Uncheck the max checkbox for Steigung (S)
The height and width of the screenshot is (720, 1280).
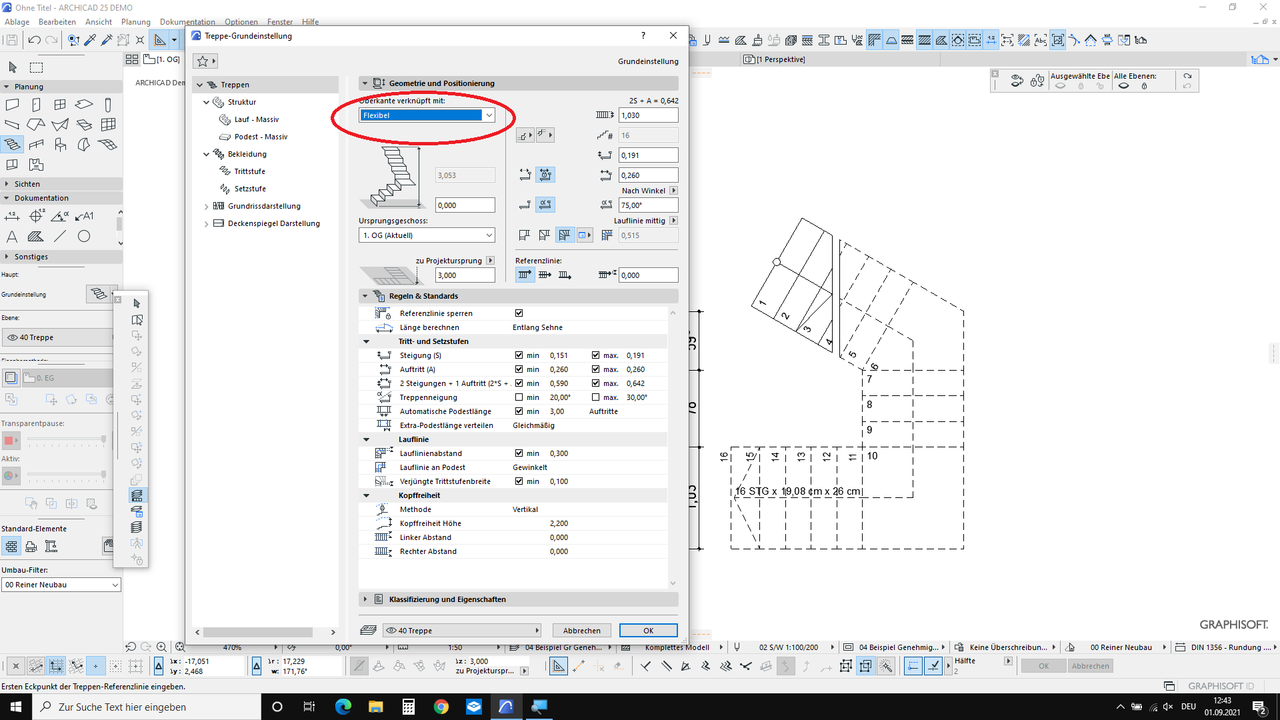pos(595,354)
